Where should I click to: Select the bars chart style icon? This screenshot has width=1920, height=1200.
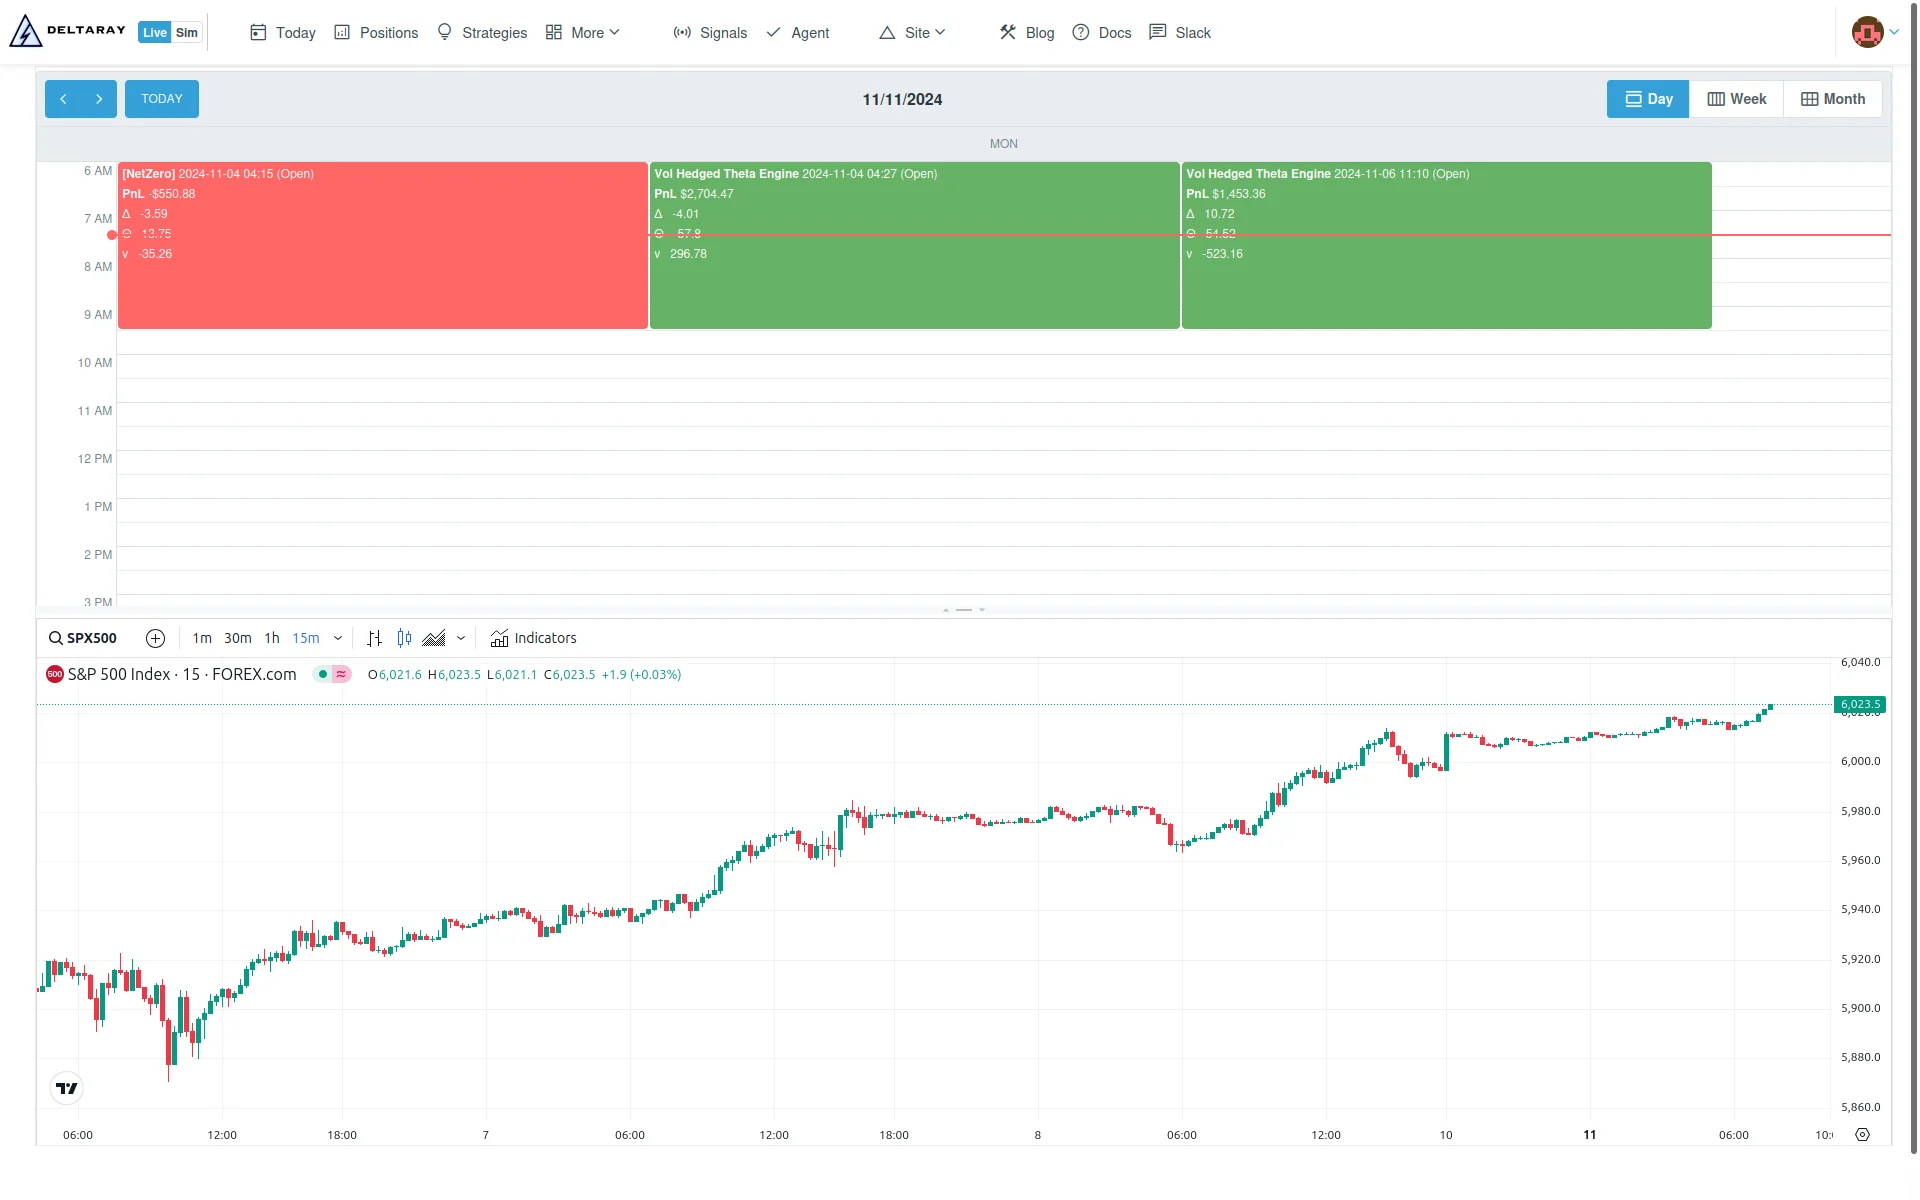pos(374,638)
